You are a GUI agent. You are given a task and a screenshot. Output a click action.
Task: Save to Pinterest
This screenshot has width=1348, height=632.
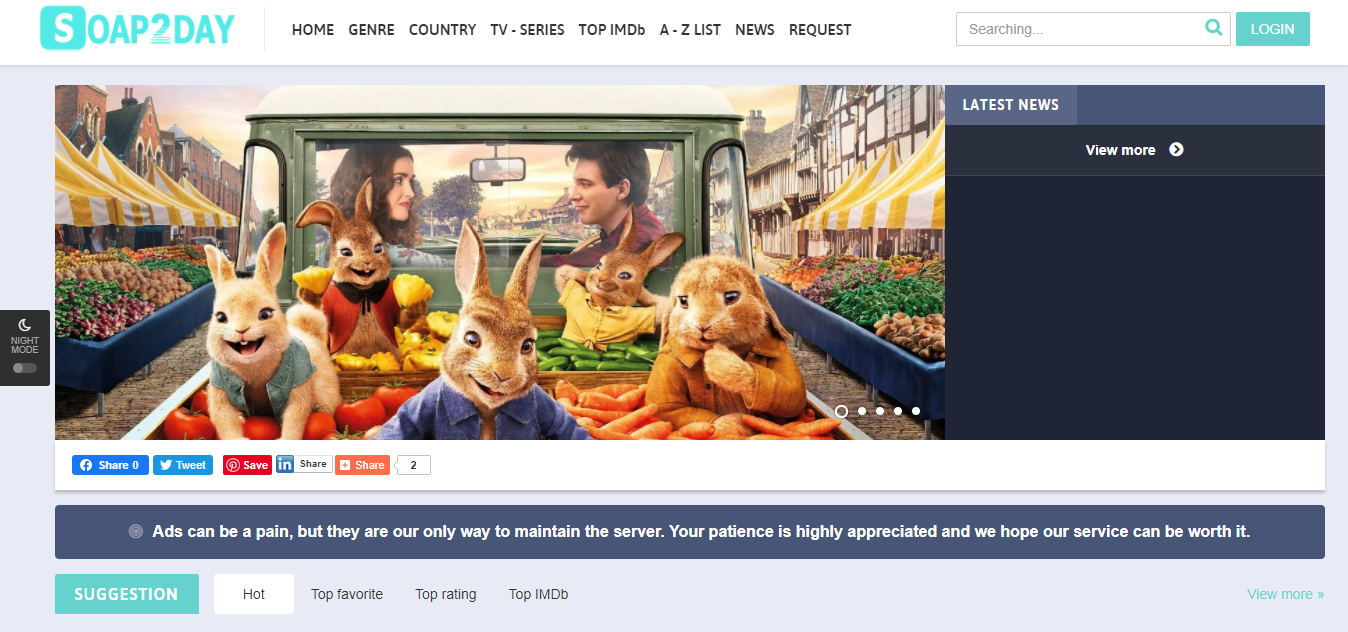pos(247,465)
